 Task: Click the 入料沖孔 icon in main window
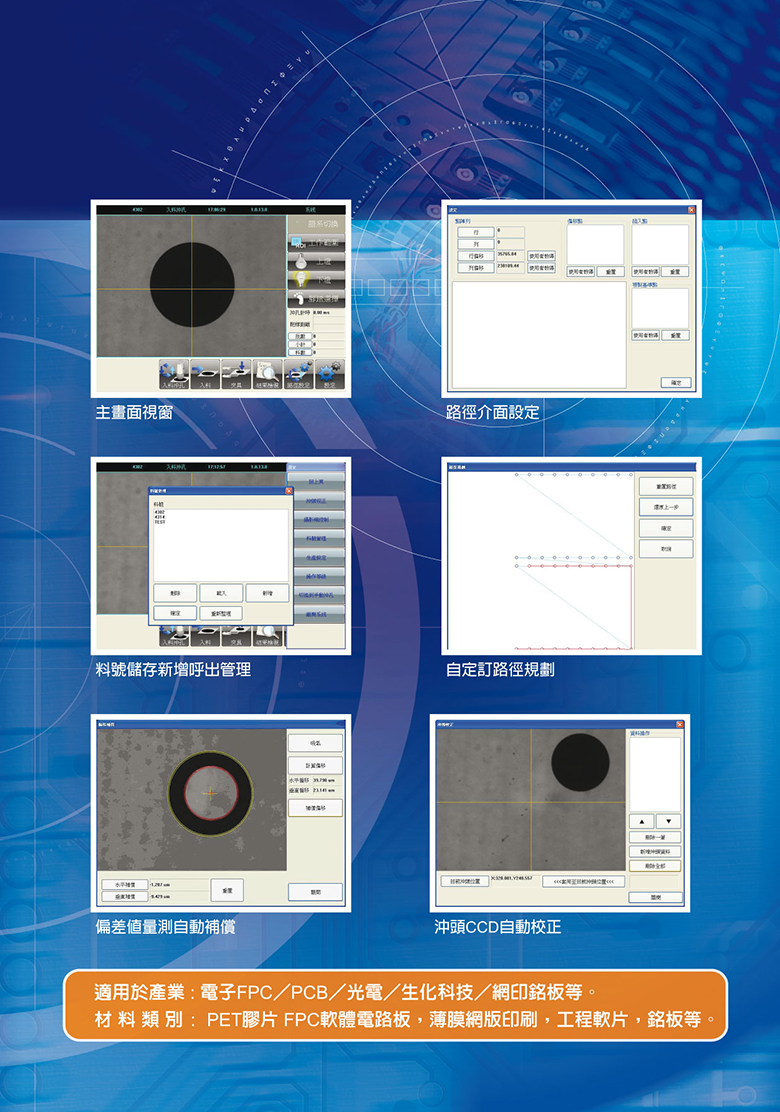coord(174,374)
